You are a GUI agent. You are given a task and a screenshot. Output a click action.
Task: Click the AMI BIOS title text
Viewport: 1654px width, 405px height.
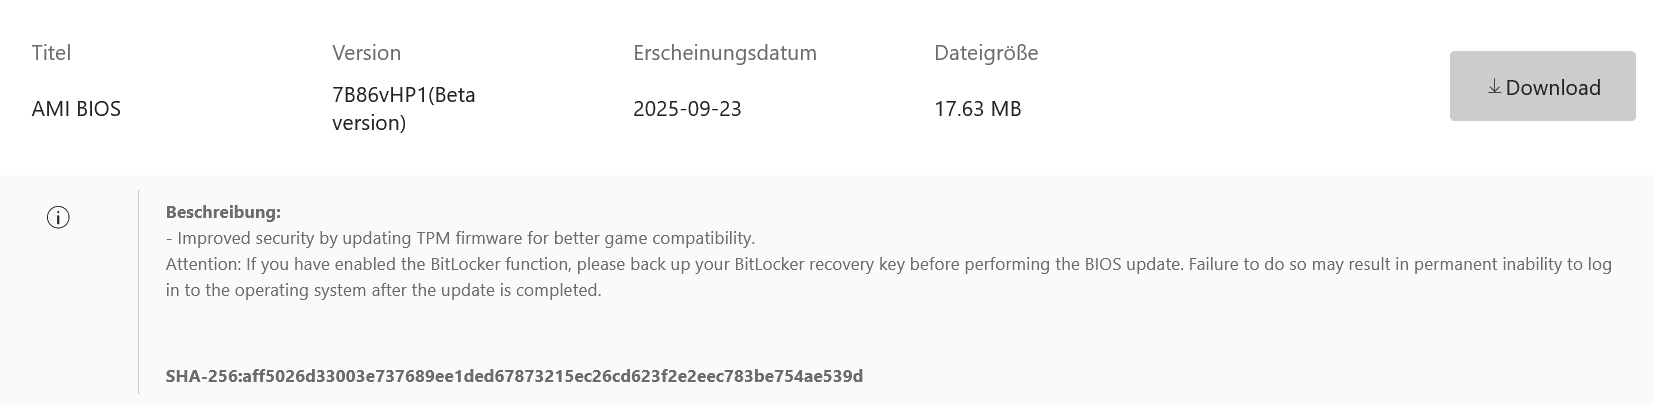pyautogui.click(x=76, y=109)
